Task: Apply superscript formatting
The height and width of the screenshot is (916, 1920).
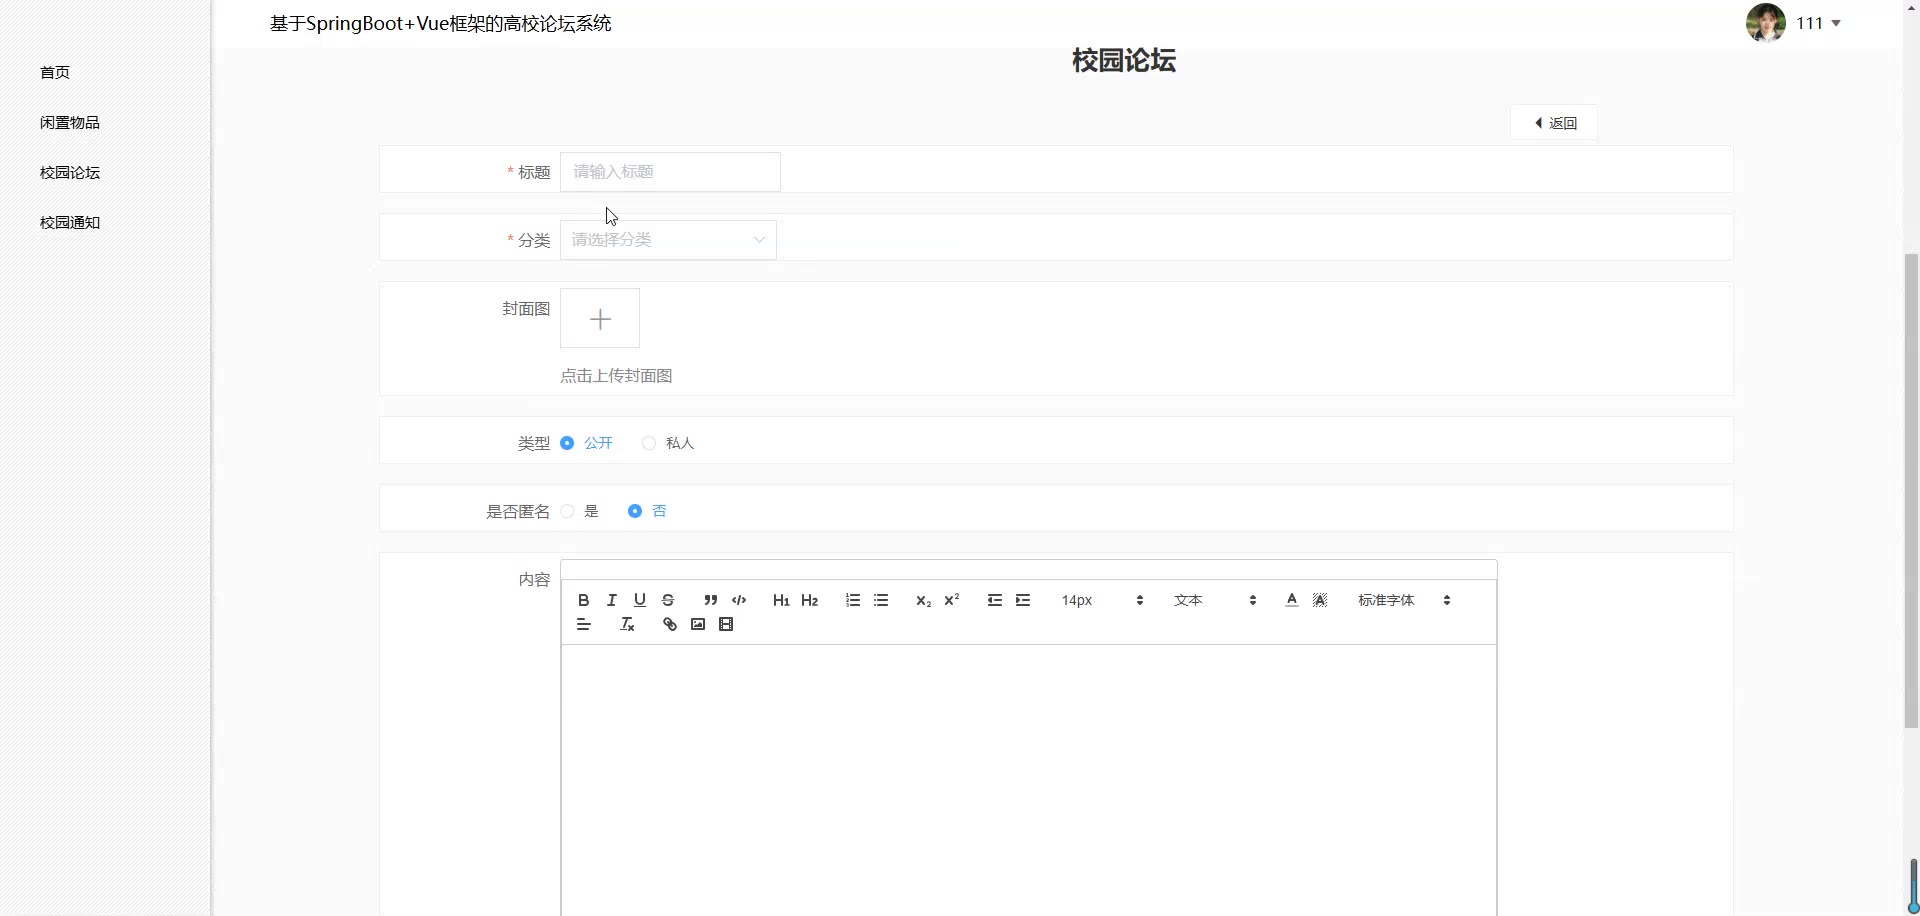Action: (x=952, y=600)
